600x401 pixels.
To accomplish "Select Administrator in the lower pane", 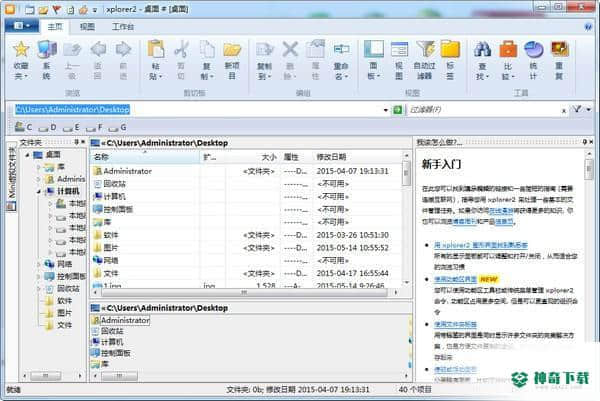I will (125, 320).
